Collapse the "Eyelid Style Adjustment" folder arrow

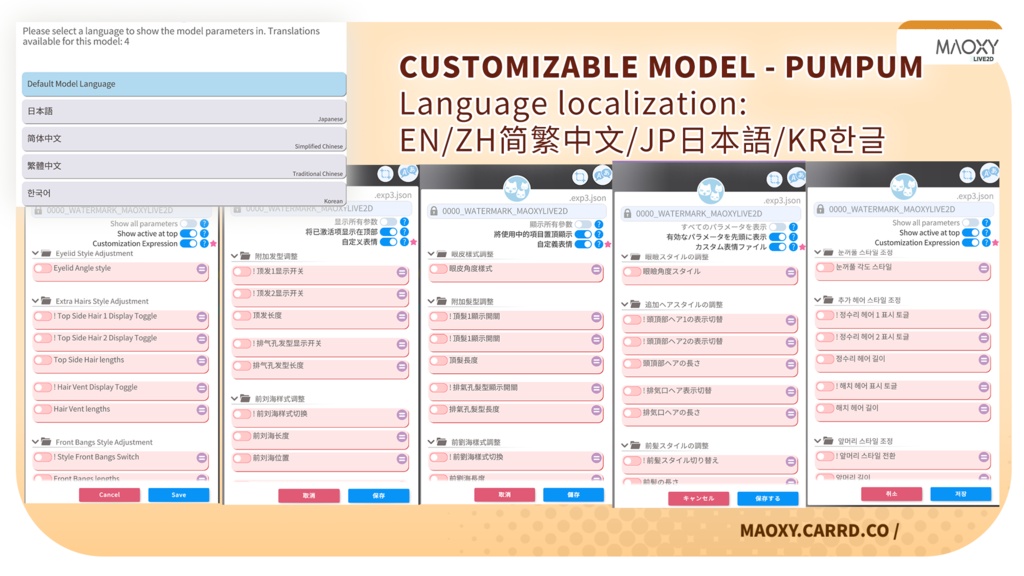(x=35, y=253)
